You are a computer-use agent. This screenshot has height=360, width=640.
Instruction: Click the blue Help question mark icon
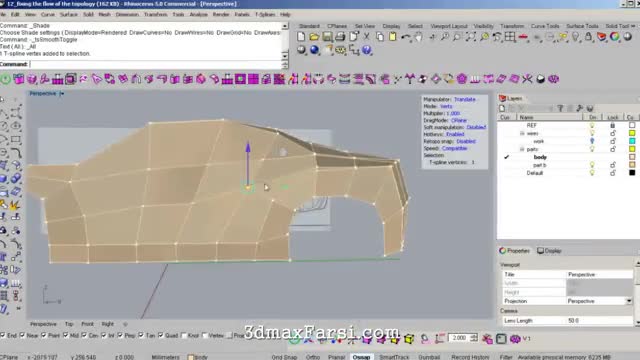367,50
